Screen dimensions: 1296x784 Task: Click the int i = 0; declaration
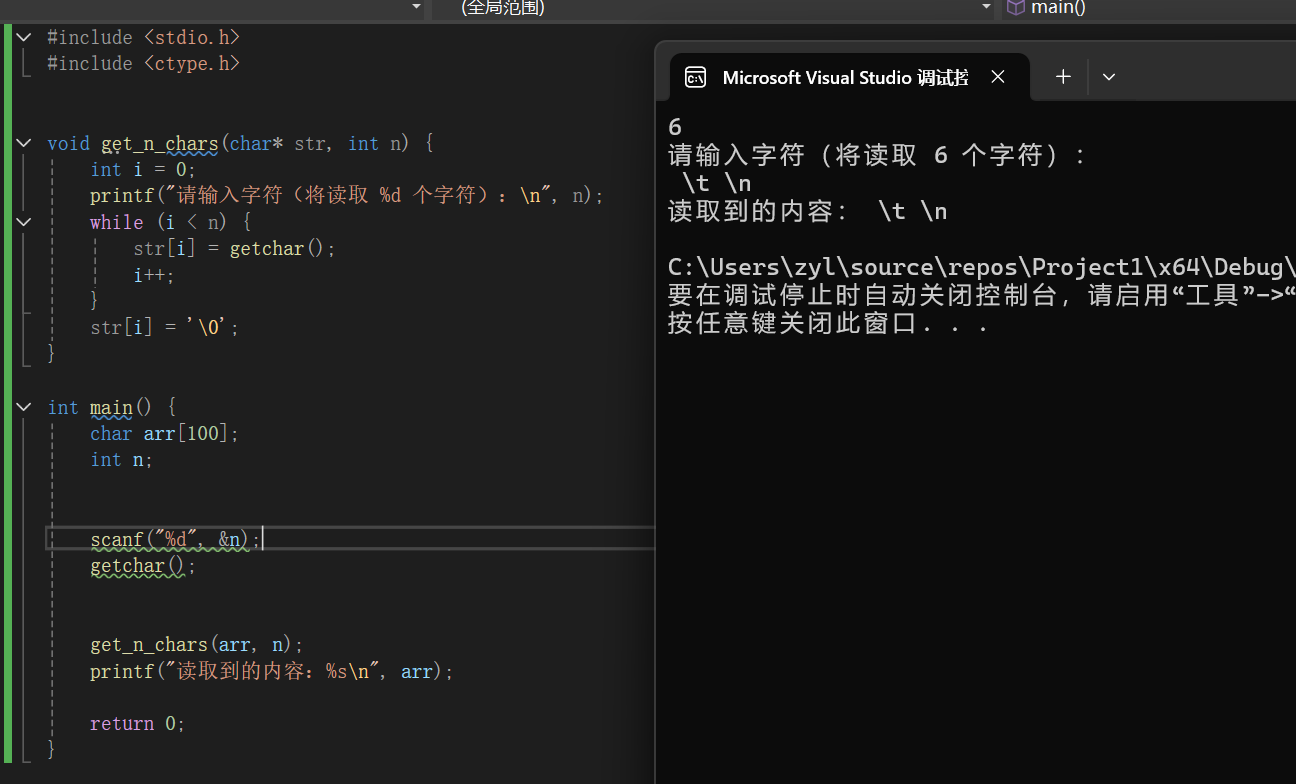(143, 169)
